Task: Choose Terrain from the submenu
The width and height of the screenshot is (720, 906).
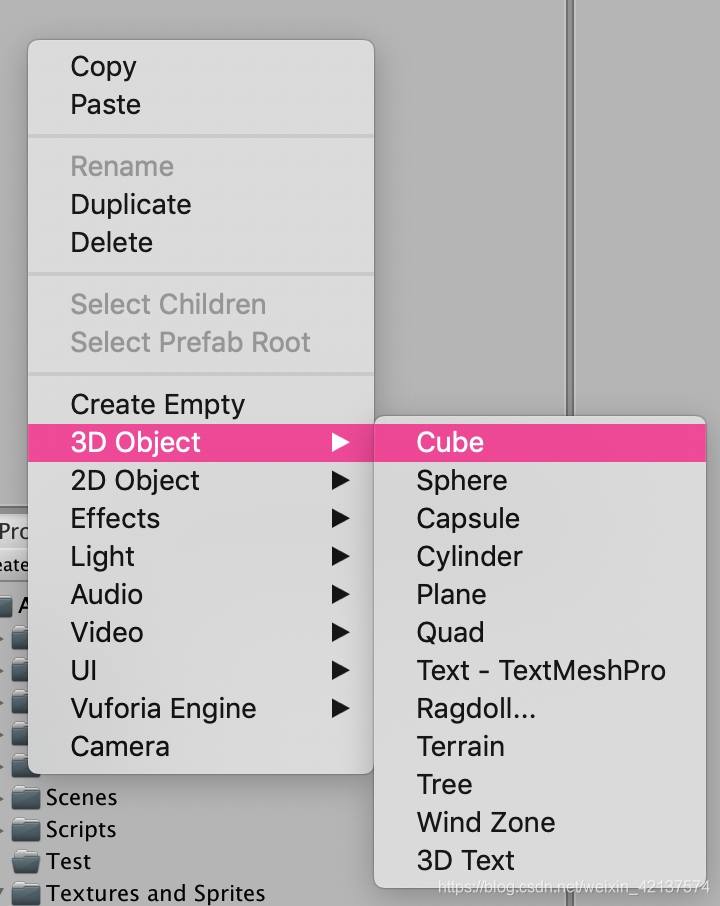Action: (x=460, y=746)
